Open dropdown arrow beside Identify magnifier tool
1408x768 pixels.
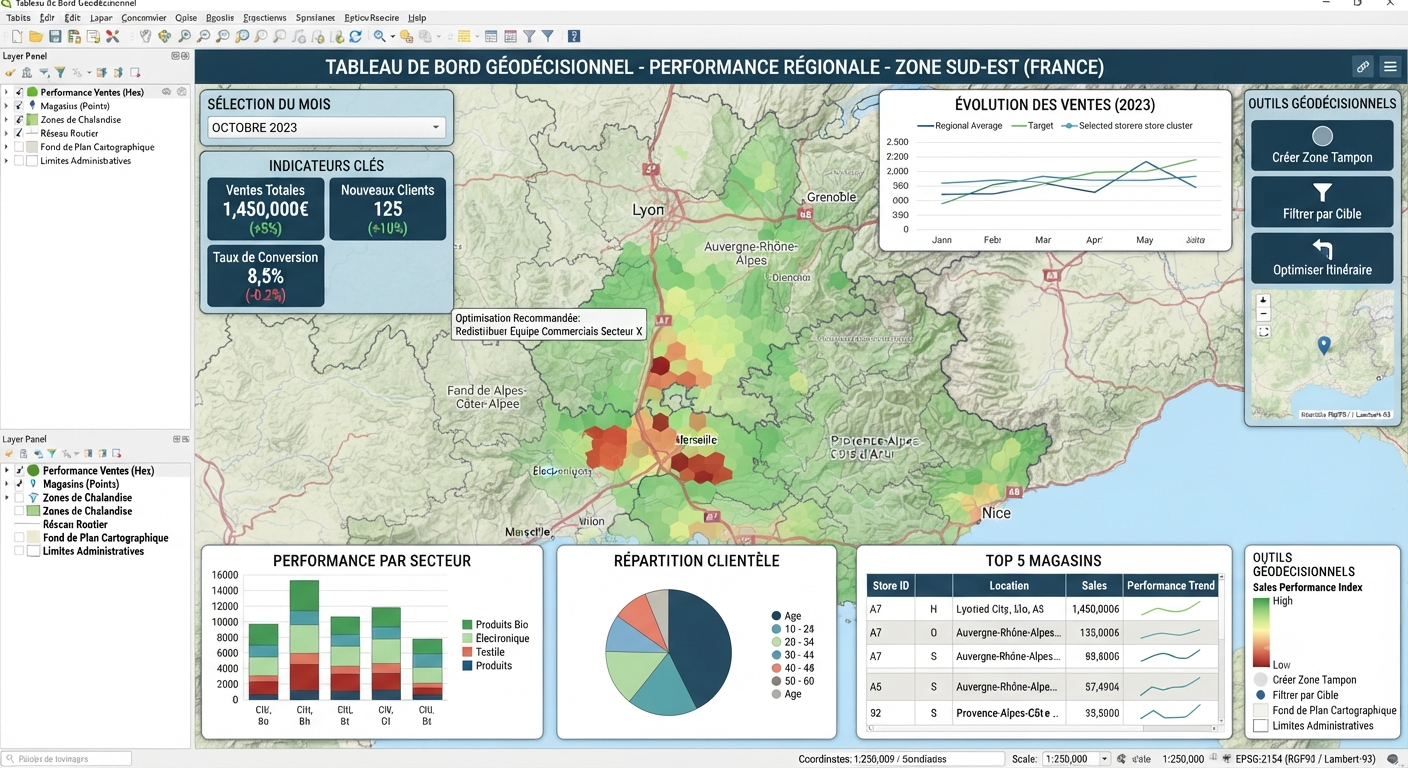[x=393, y=36]
